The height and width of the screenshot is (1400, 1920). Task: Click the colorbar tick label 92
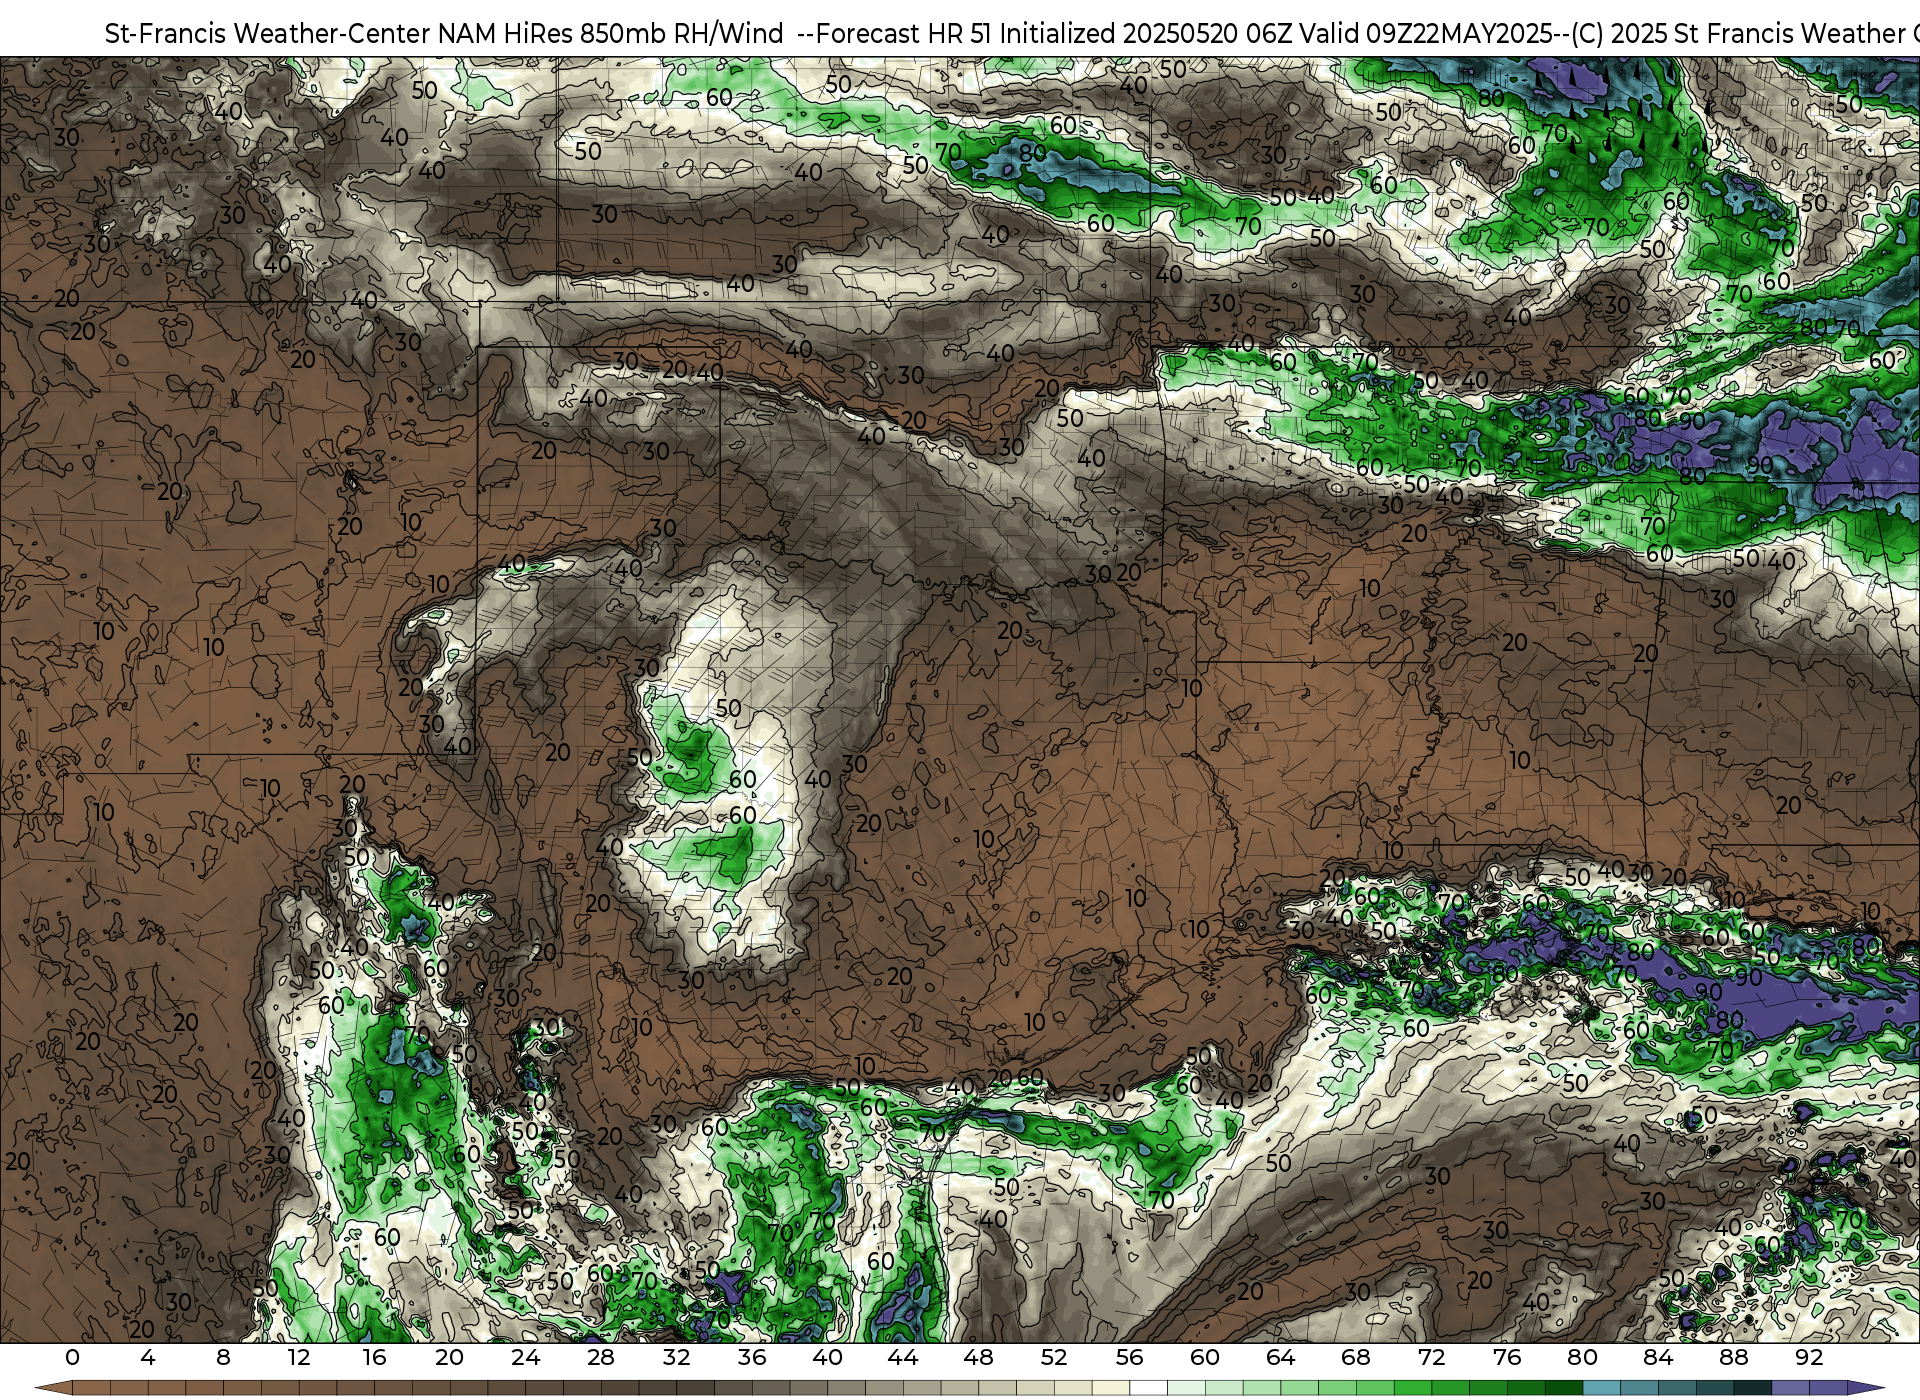pos(1809,1358)
